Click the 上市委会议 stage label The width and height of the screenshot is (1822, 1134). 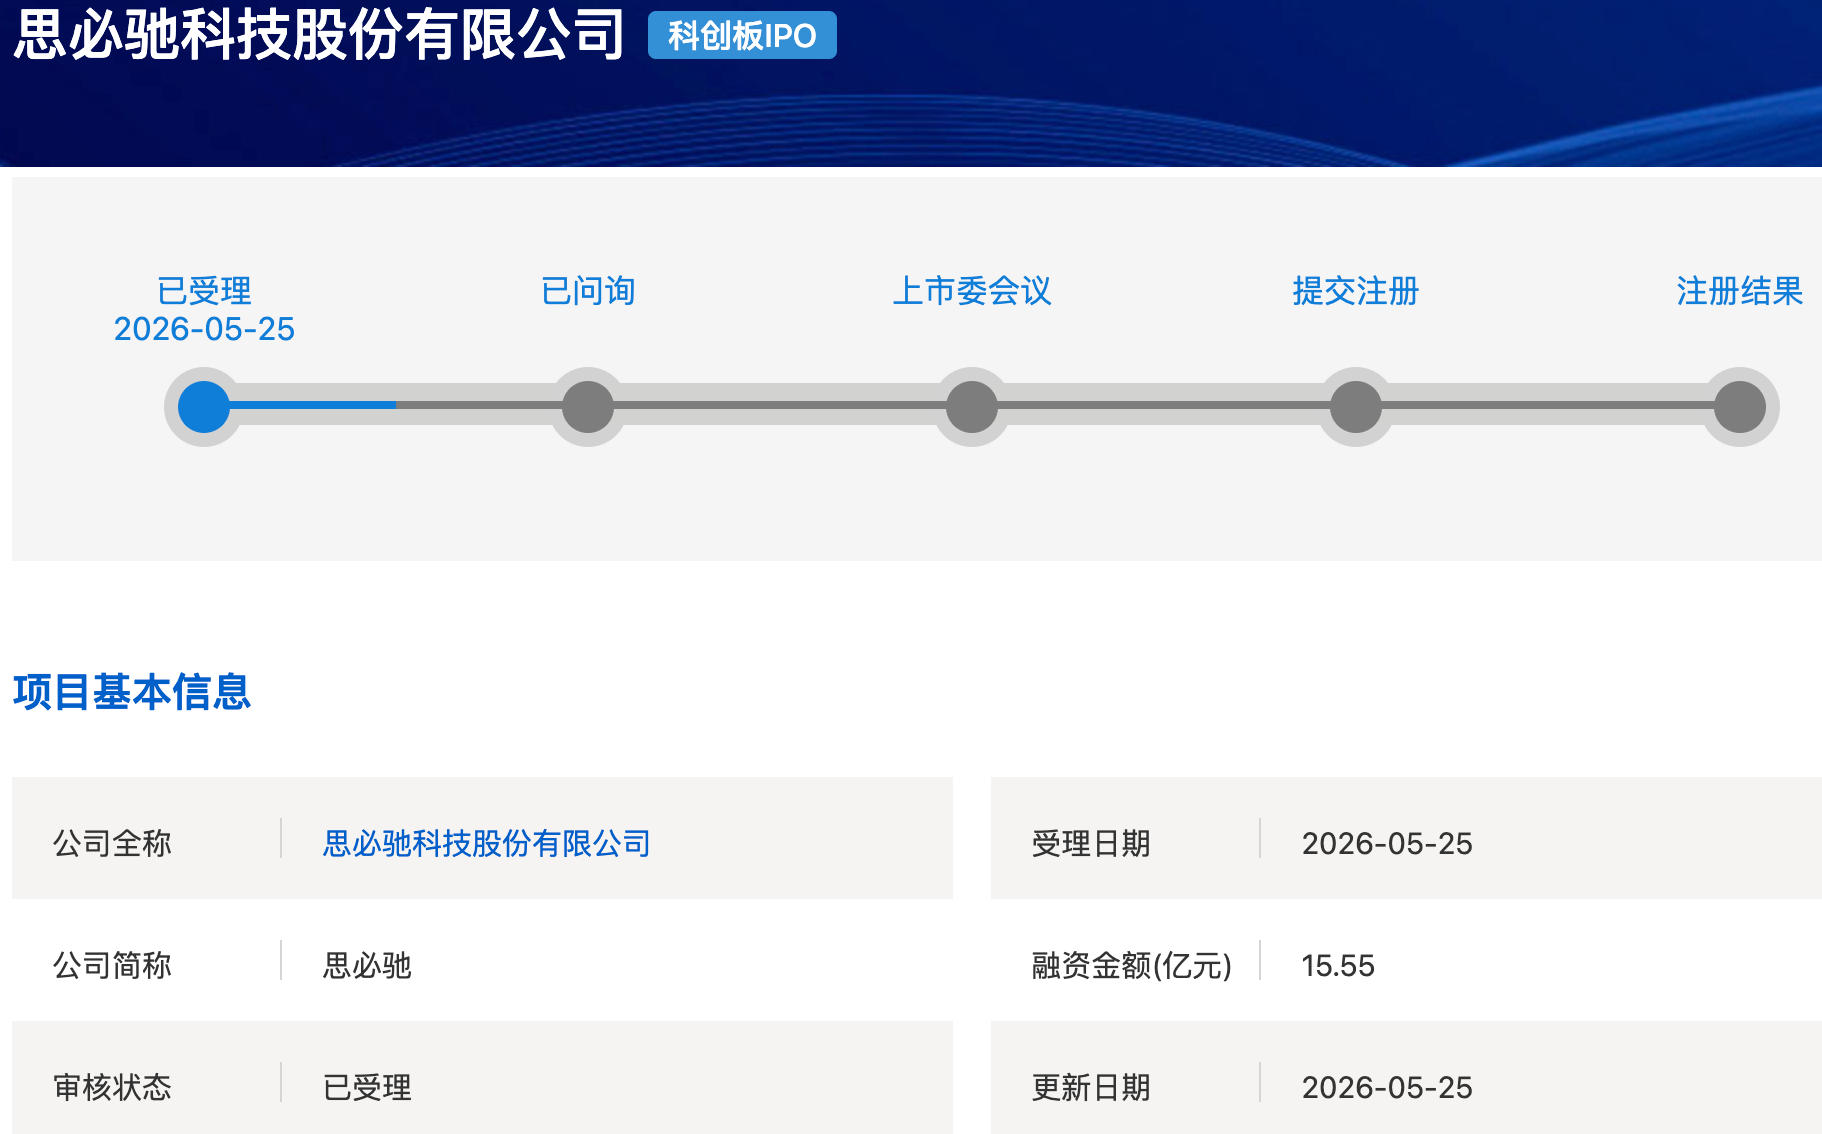(x=972, y=291)
